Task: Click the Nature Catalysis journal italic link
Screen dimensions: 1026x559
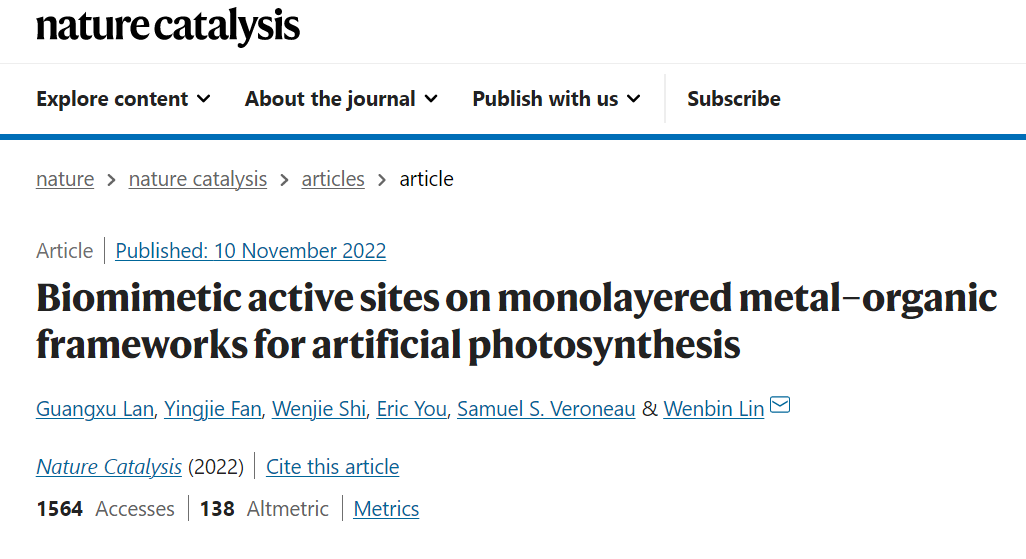Action: [x=109, y=467]
